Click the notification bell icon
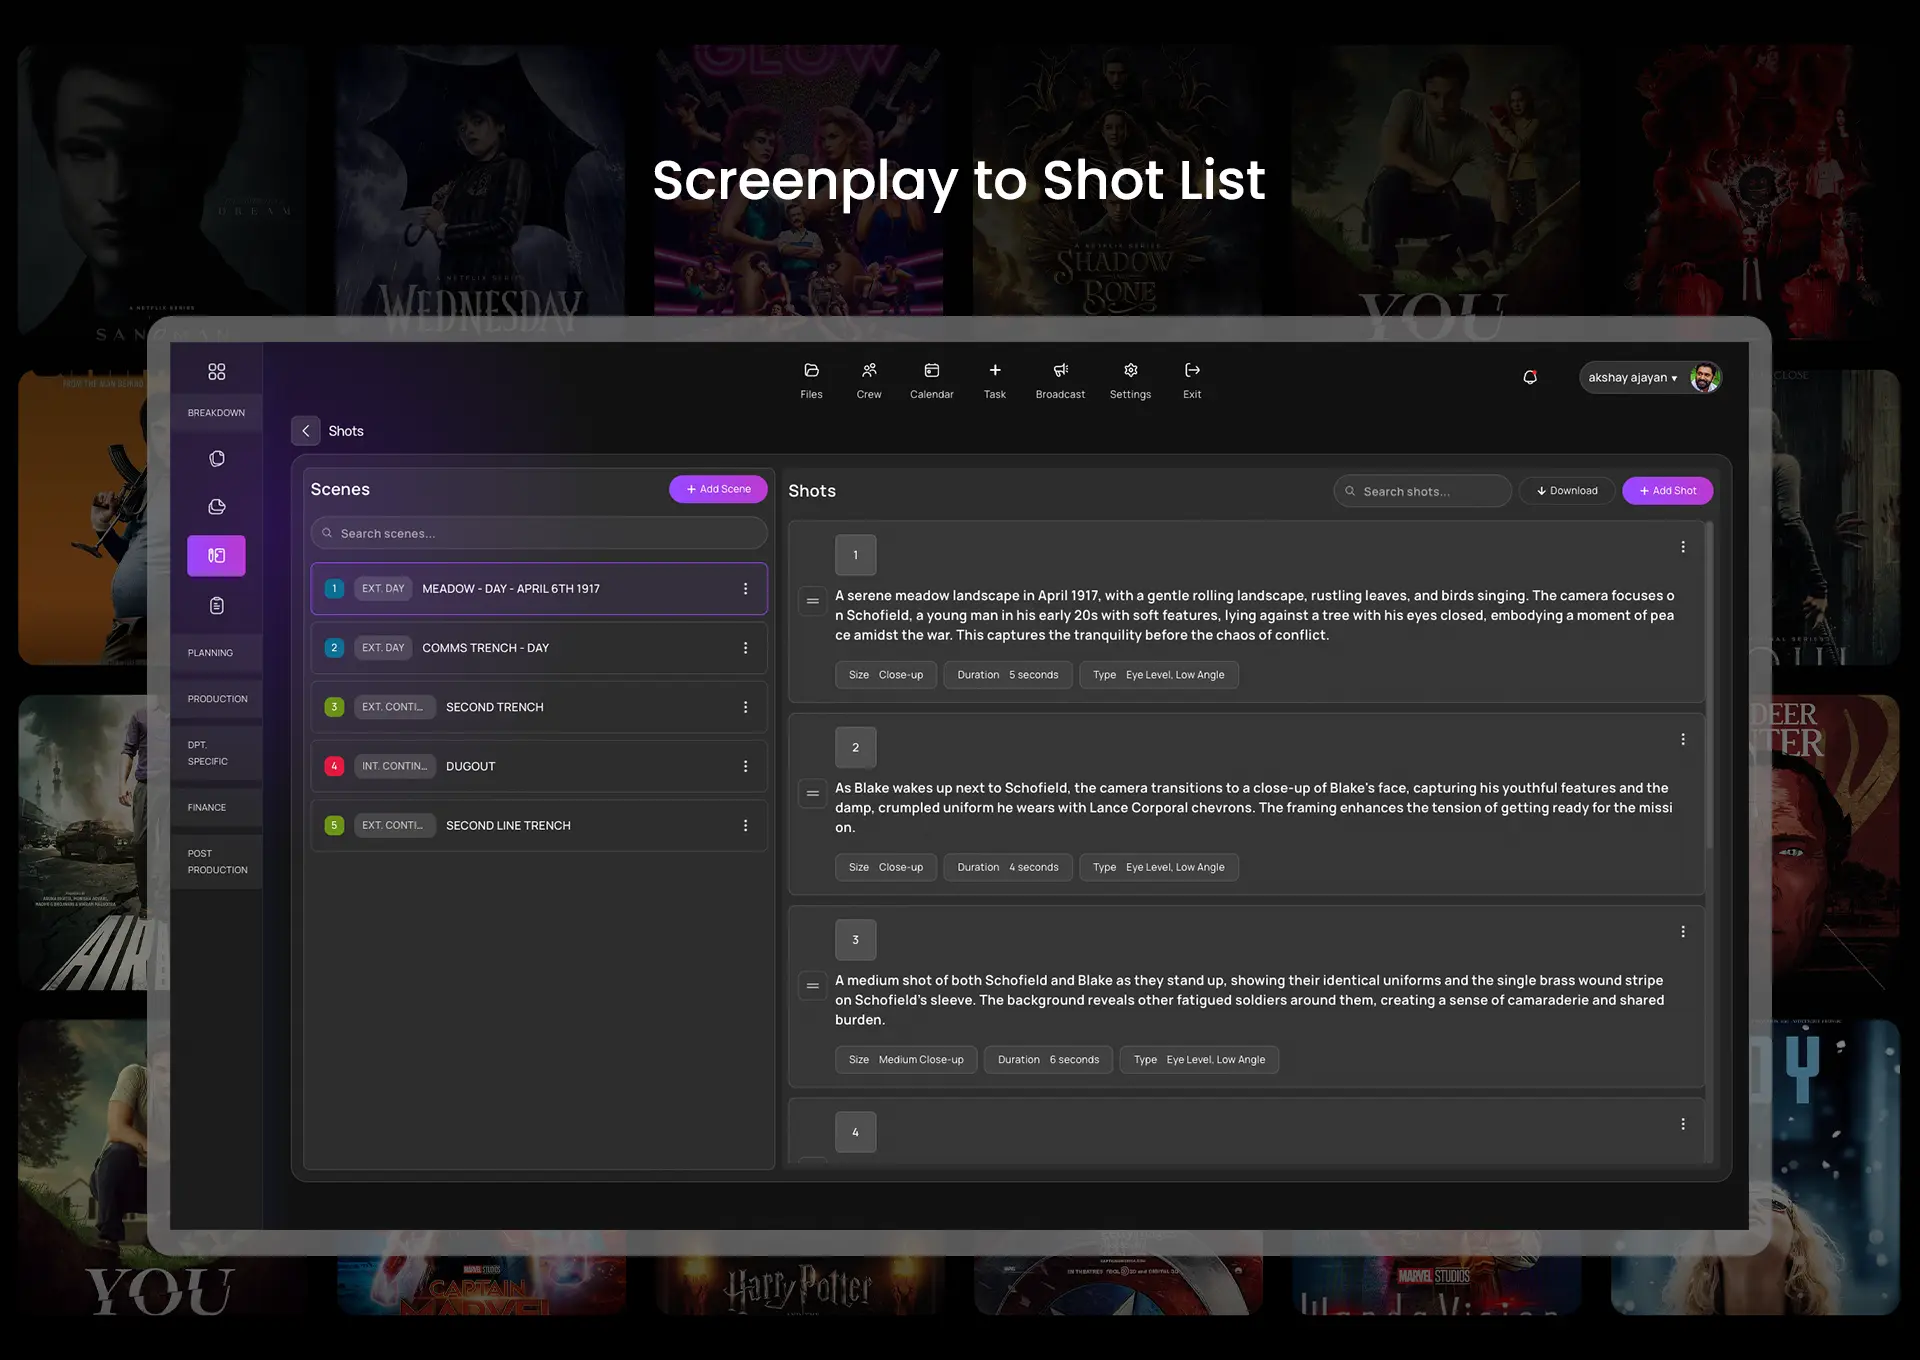 pos(1530,377)
